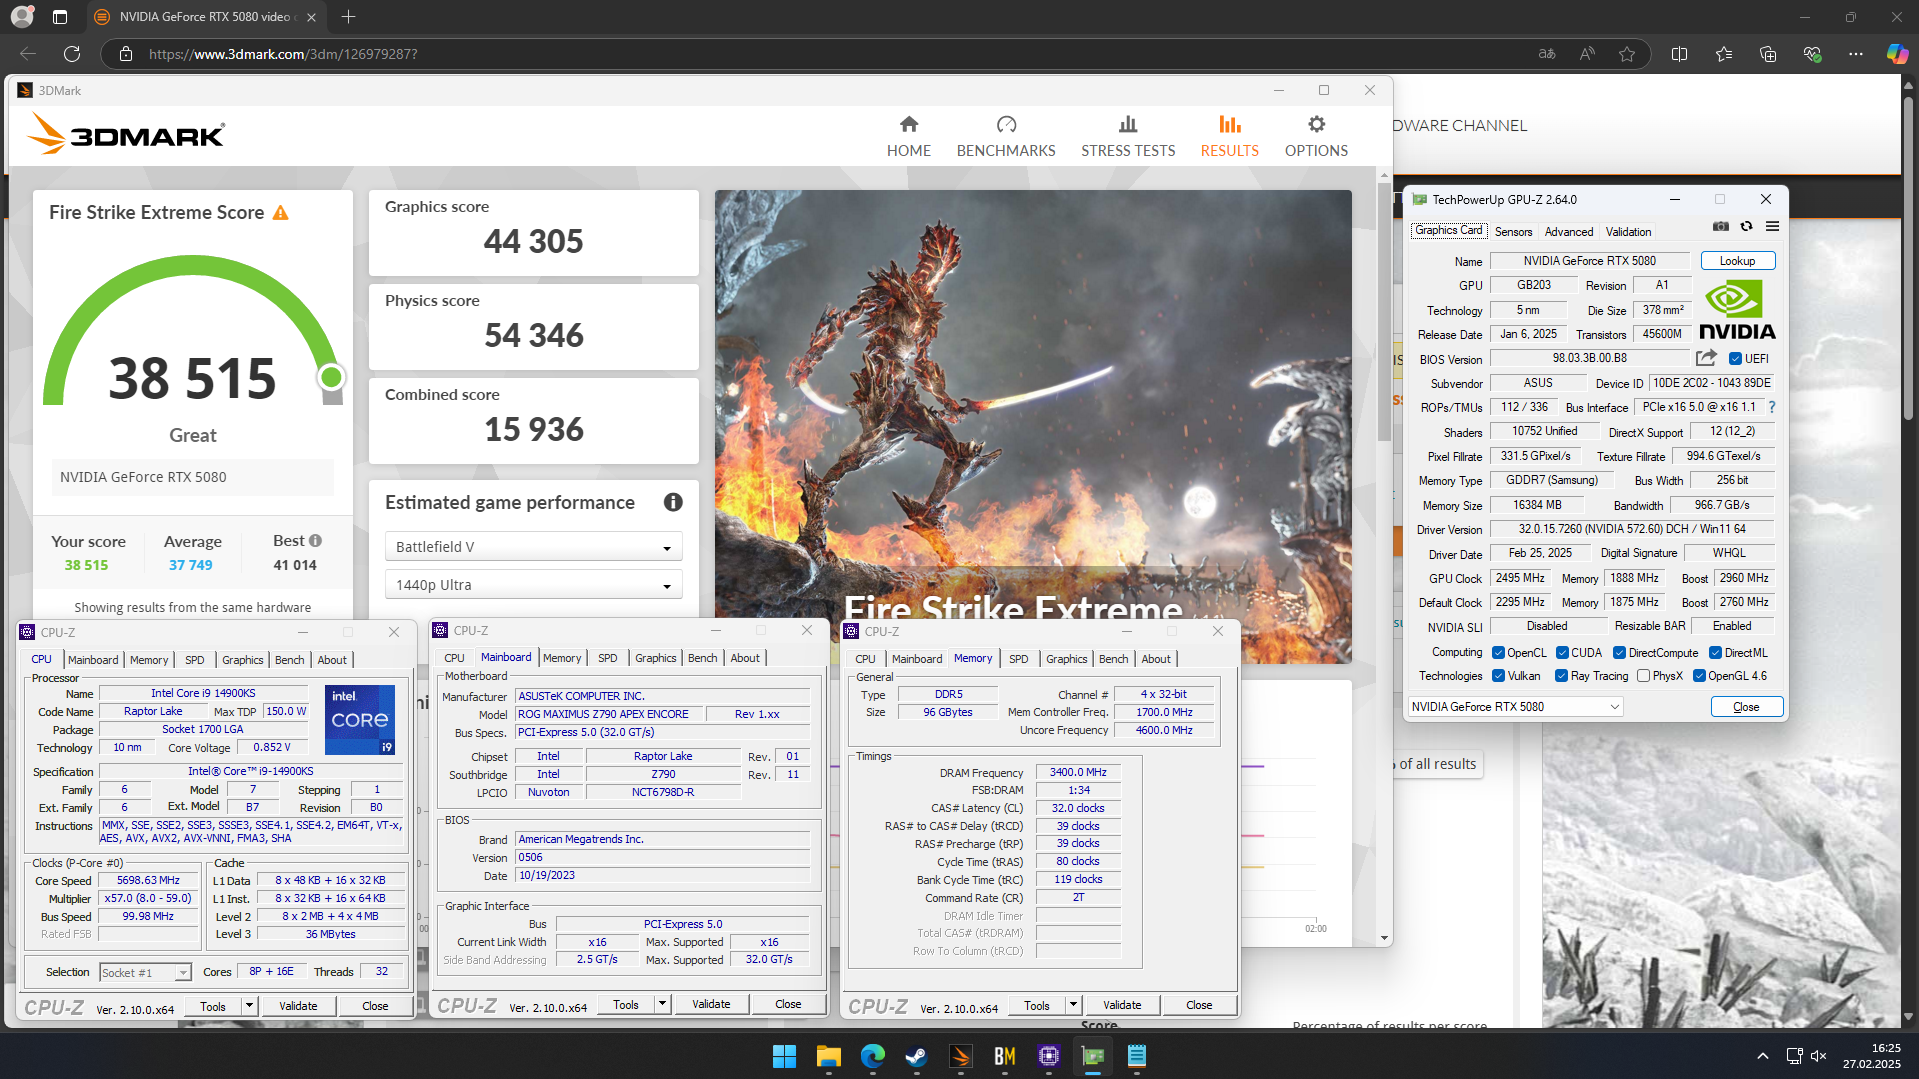Click the warning icon beside Fire Strike Extreme Score
The height and width of the screenshot is (1079, 1919).
pyautogui.click(x=281, y=213)
